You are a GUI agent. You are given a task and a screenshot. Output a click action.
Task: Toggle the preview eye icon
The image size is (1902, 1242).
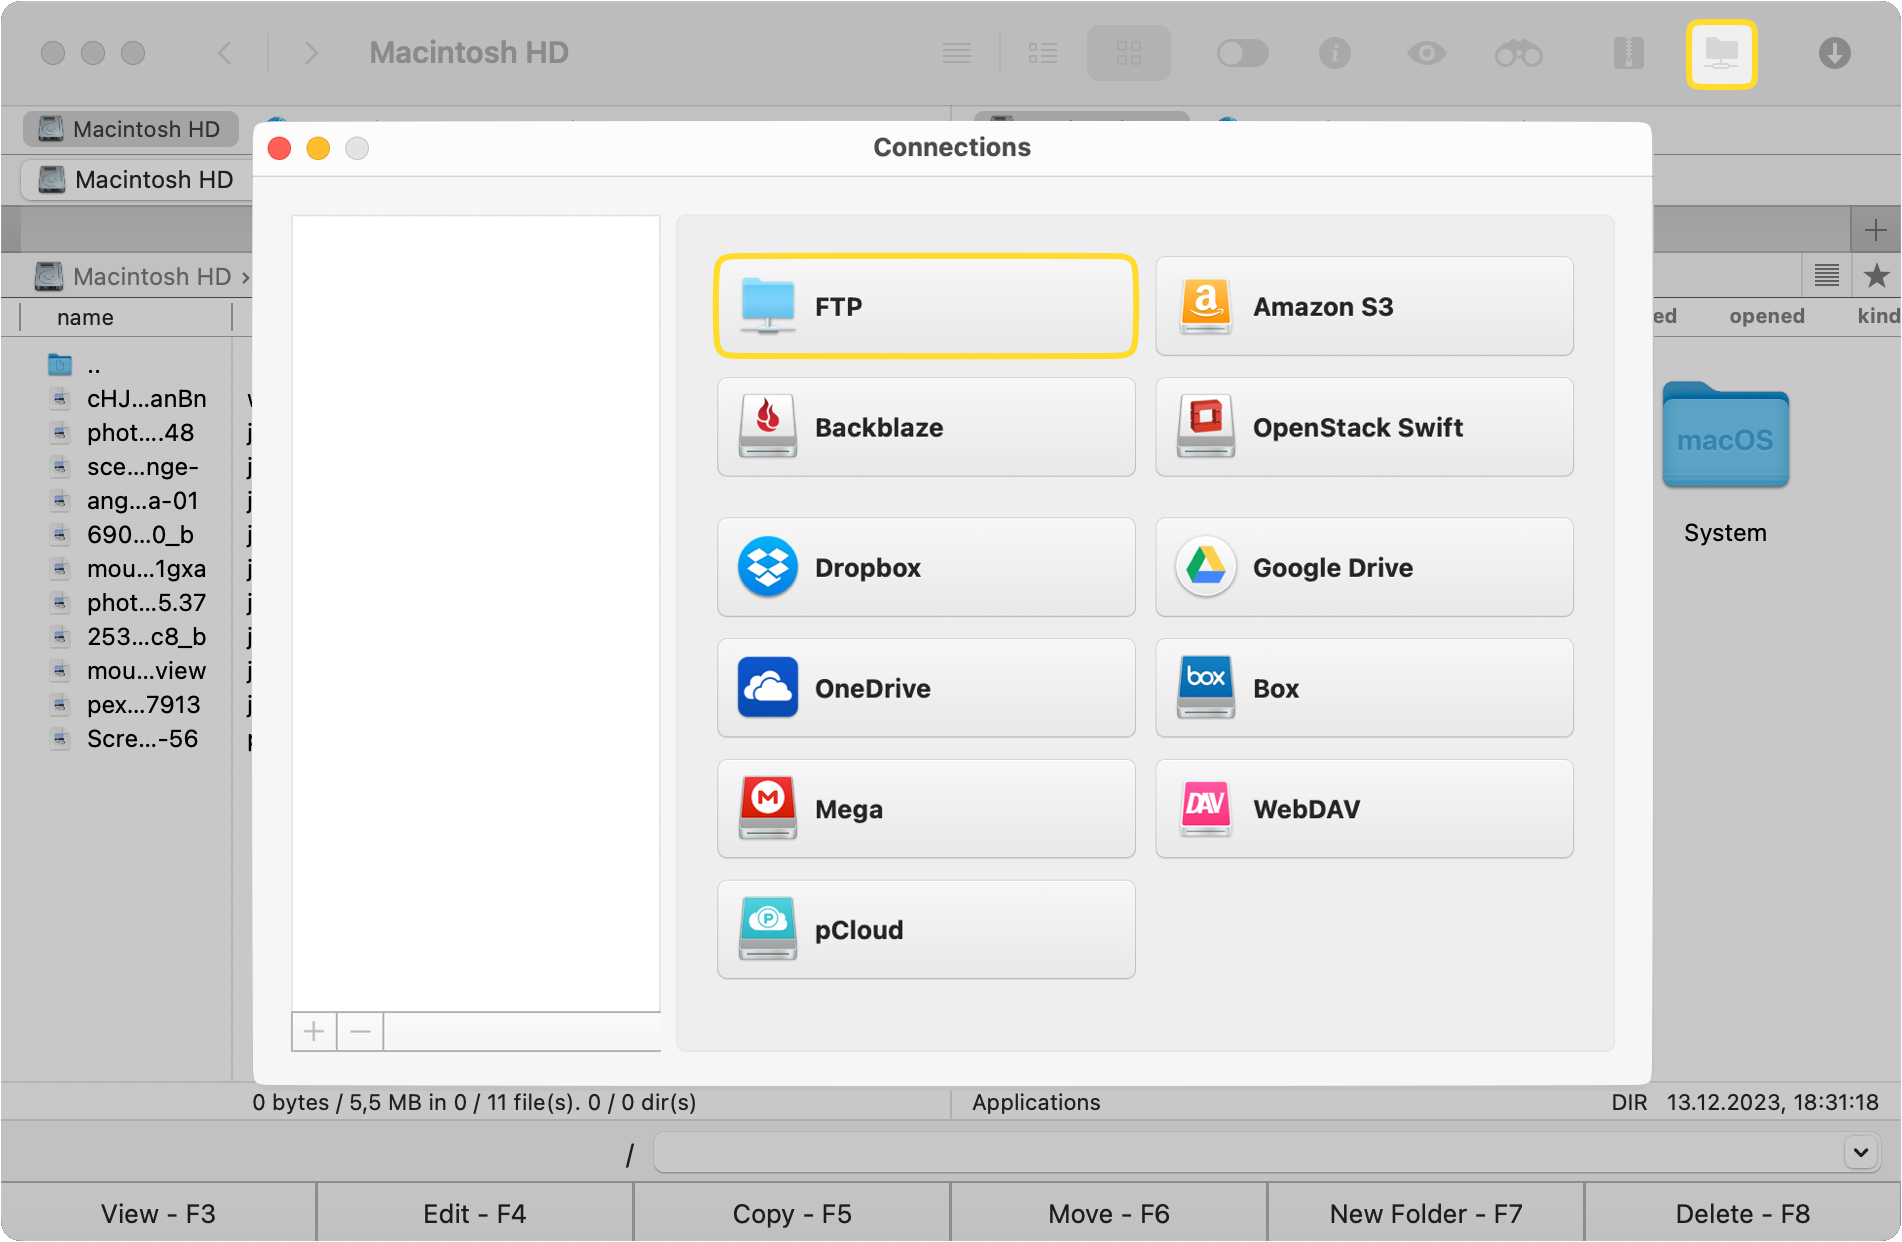coord(1427,52)
